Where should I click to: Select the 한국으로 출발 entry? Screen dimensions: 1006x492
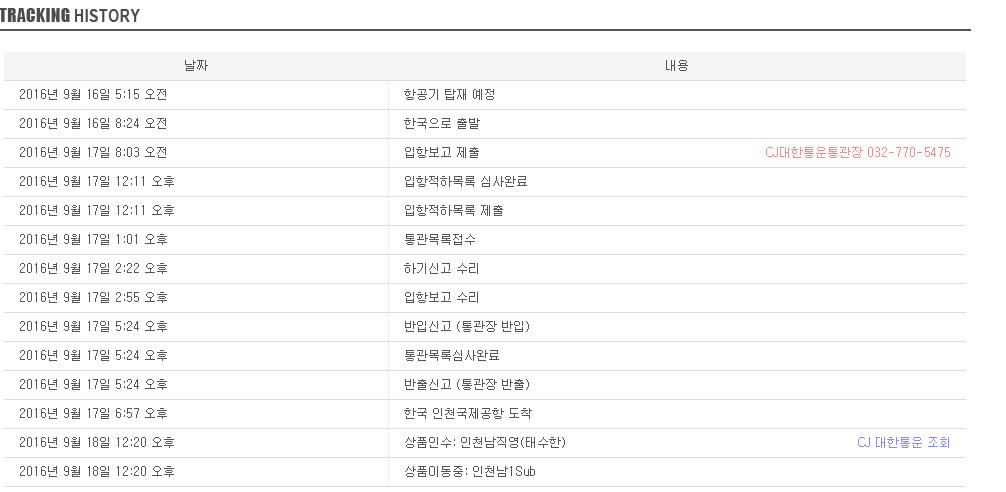tap(441, 124)
